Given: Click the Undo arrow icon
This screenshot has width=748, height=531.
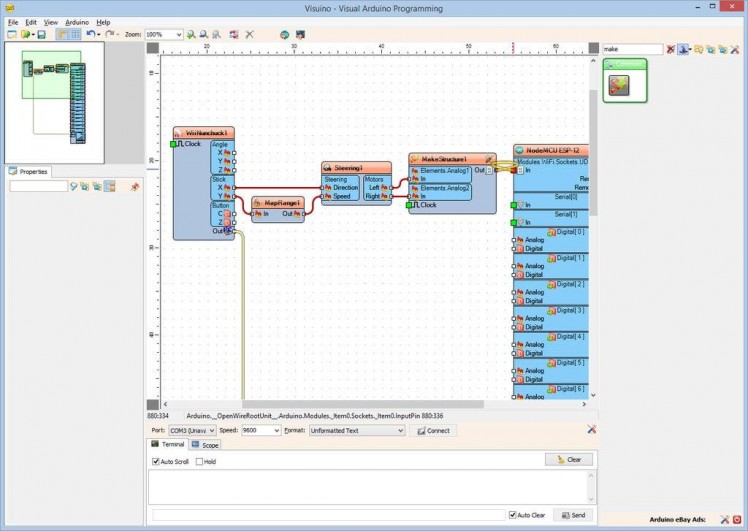Looking at the screenshot, I should click(x=91, y=34).
